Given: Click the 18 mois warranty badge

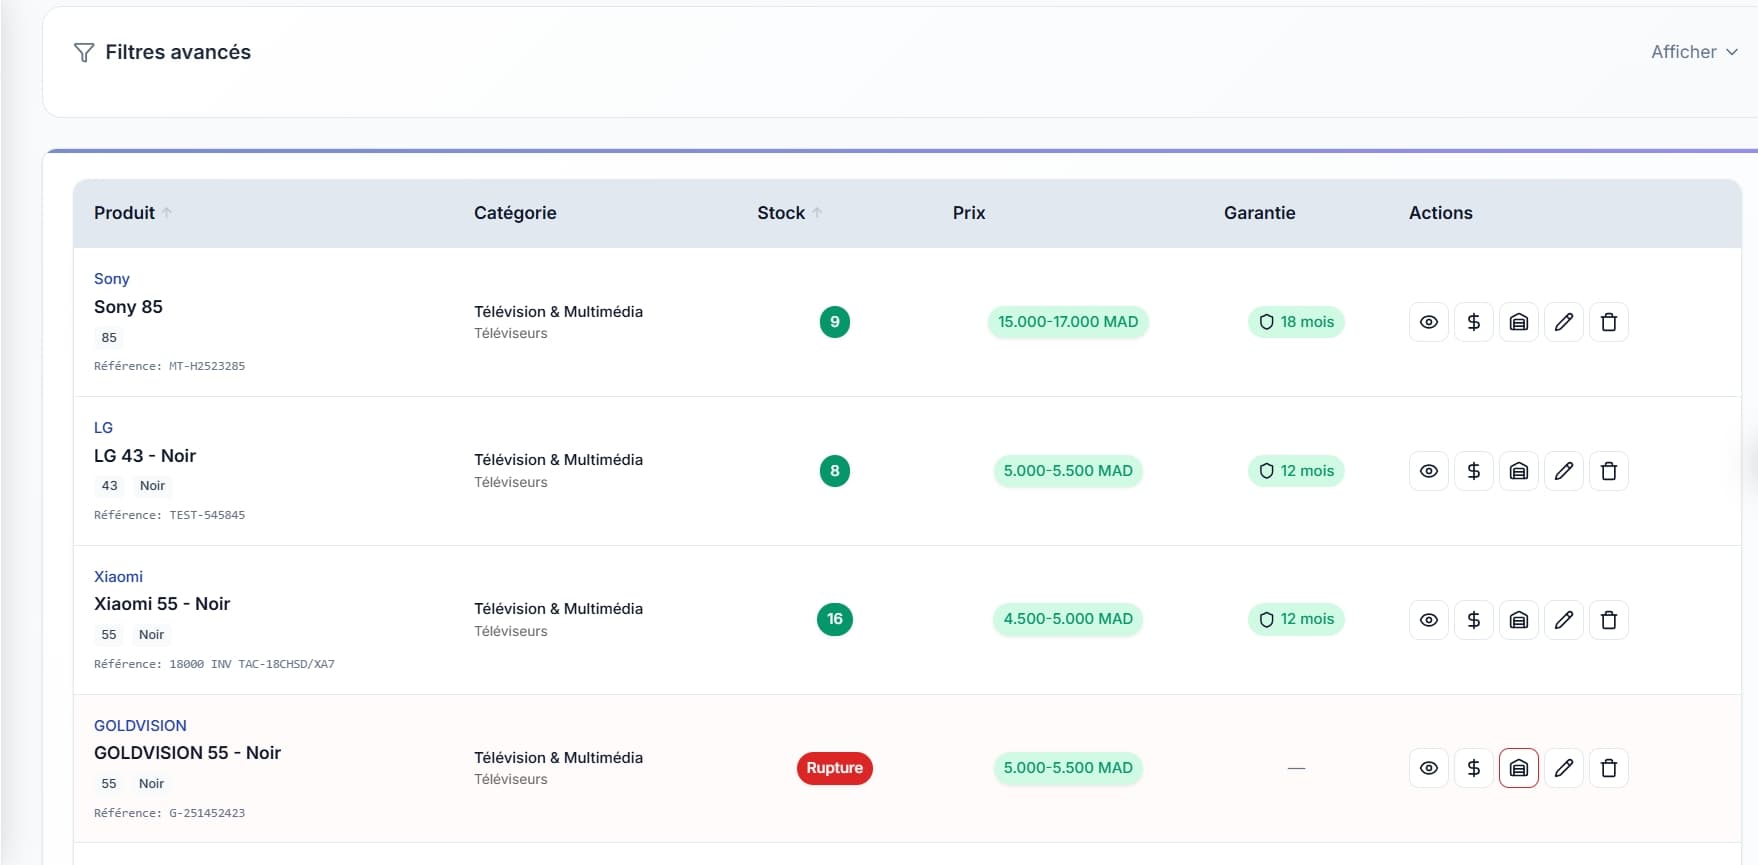Looking at the screenshot, I should pos(1296,322).
